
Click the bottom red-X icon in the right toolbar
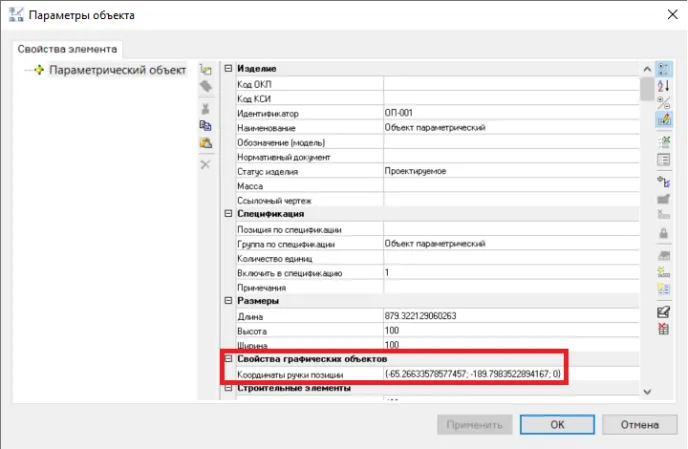[x=663, y=329]
